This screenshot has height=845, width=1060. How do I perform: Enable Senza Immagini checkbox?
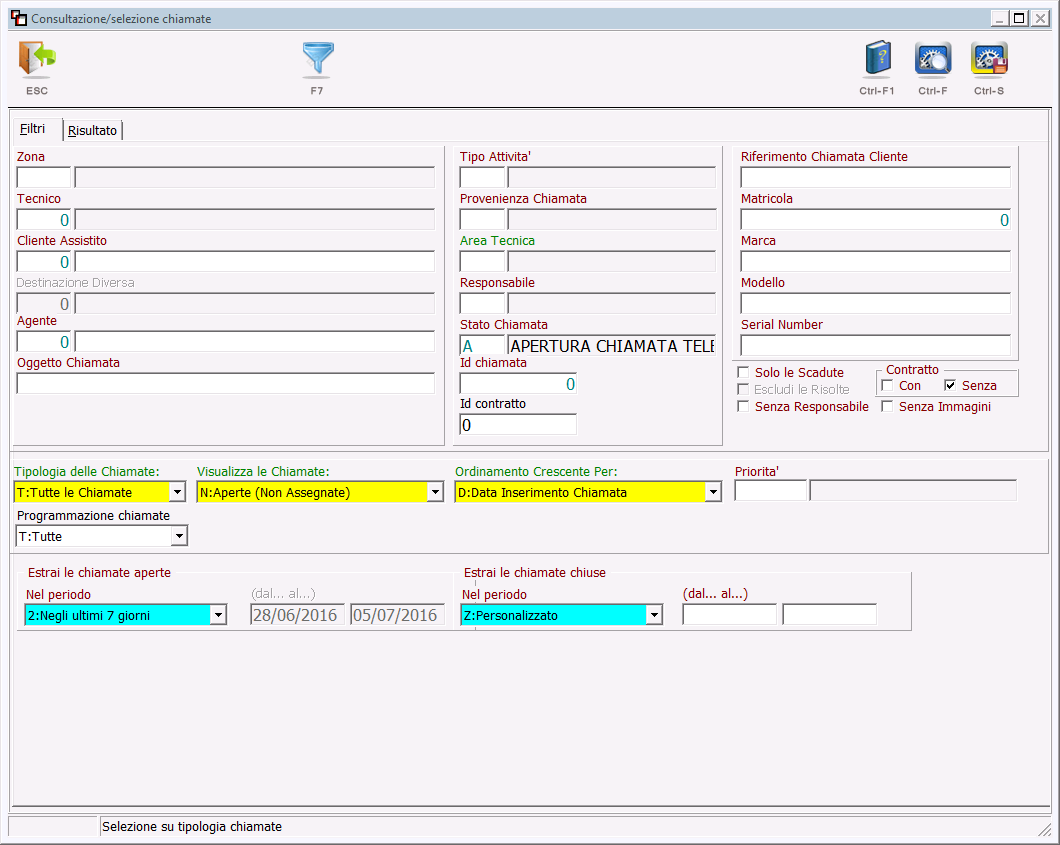click(887, 406)
